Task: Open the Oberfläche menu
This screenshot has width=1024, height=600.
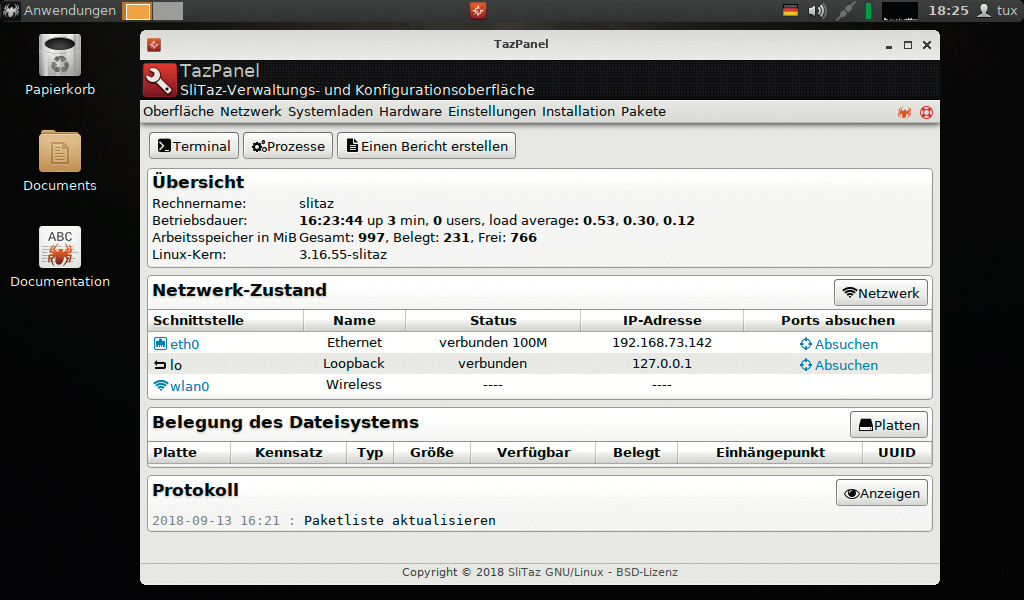Action: click(178, 112)
